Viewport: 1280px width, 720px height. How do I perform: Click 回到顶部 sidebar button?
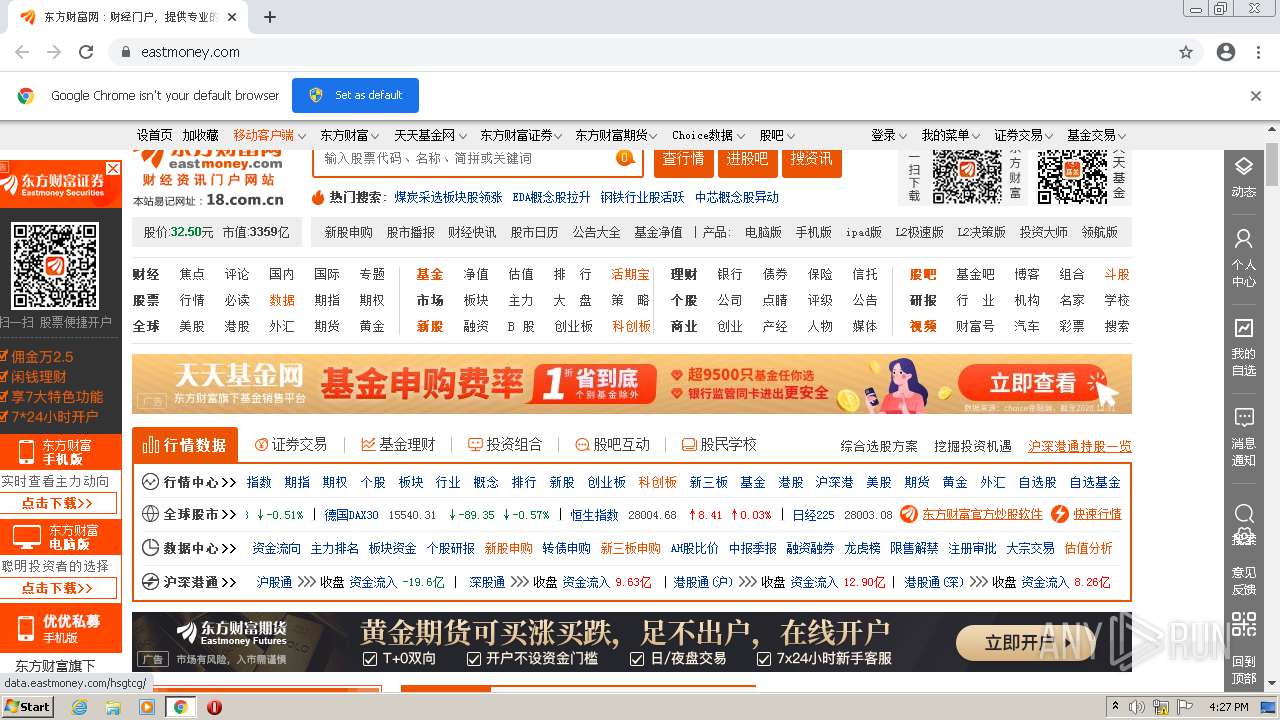[1243, 669]
